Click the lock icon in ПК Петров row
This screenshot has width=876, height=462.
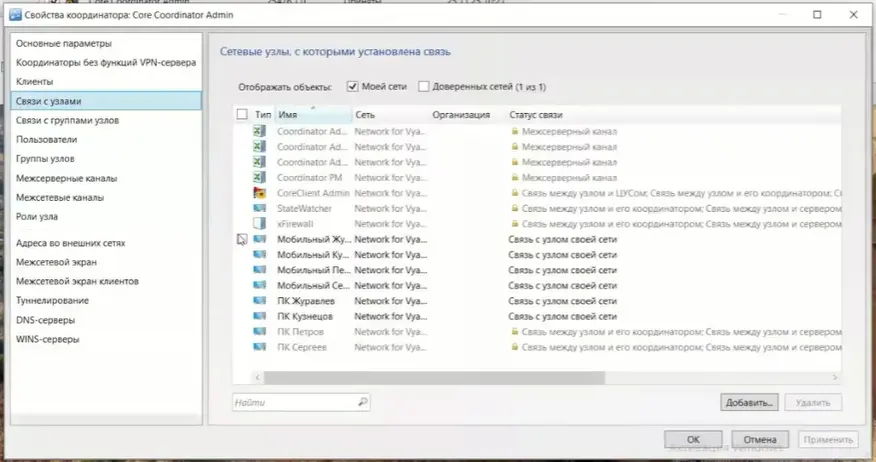[515, 331]
